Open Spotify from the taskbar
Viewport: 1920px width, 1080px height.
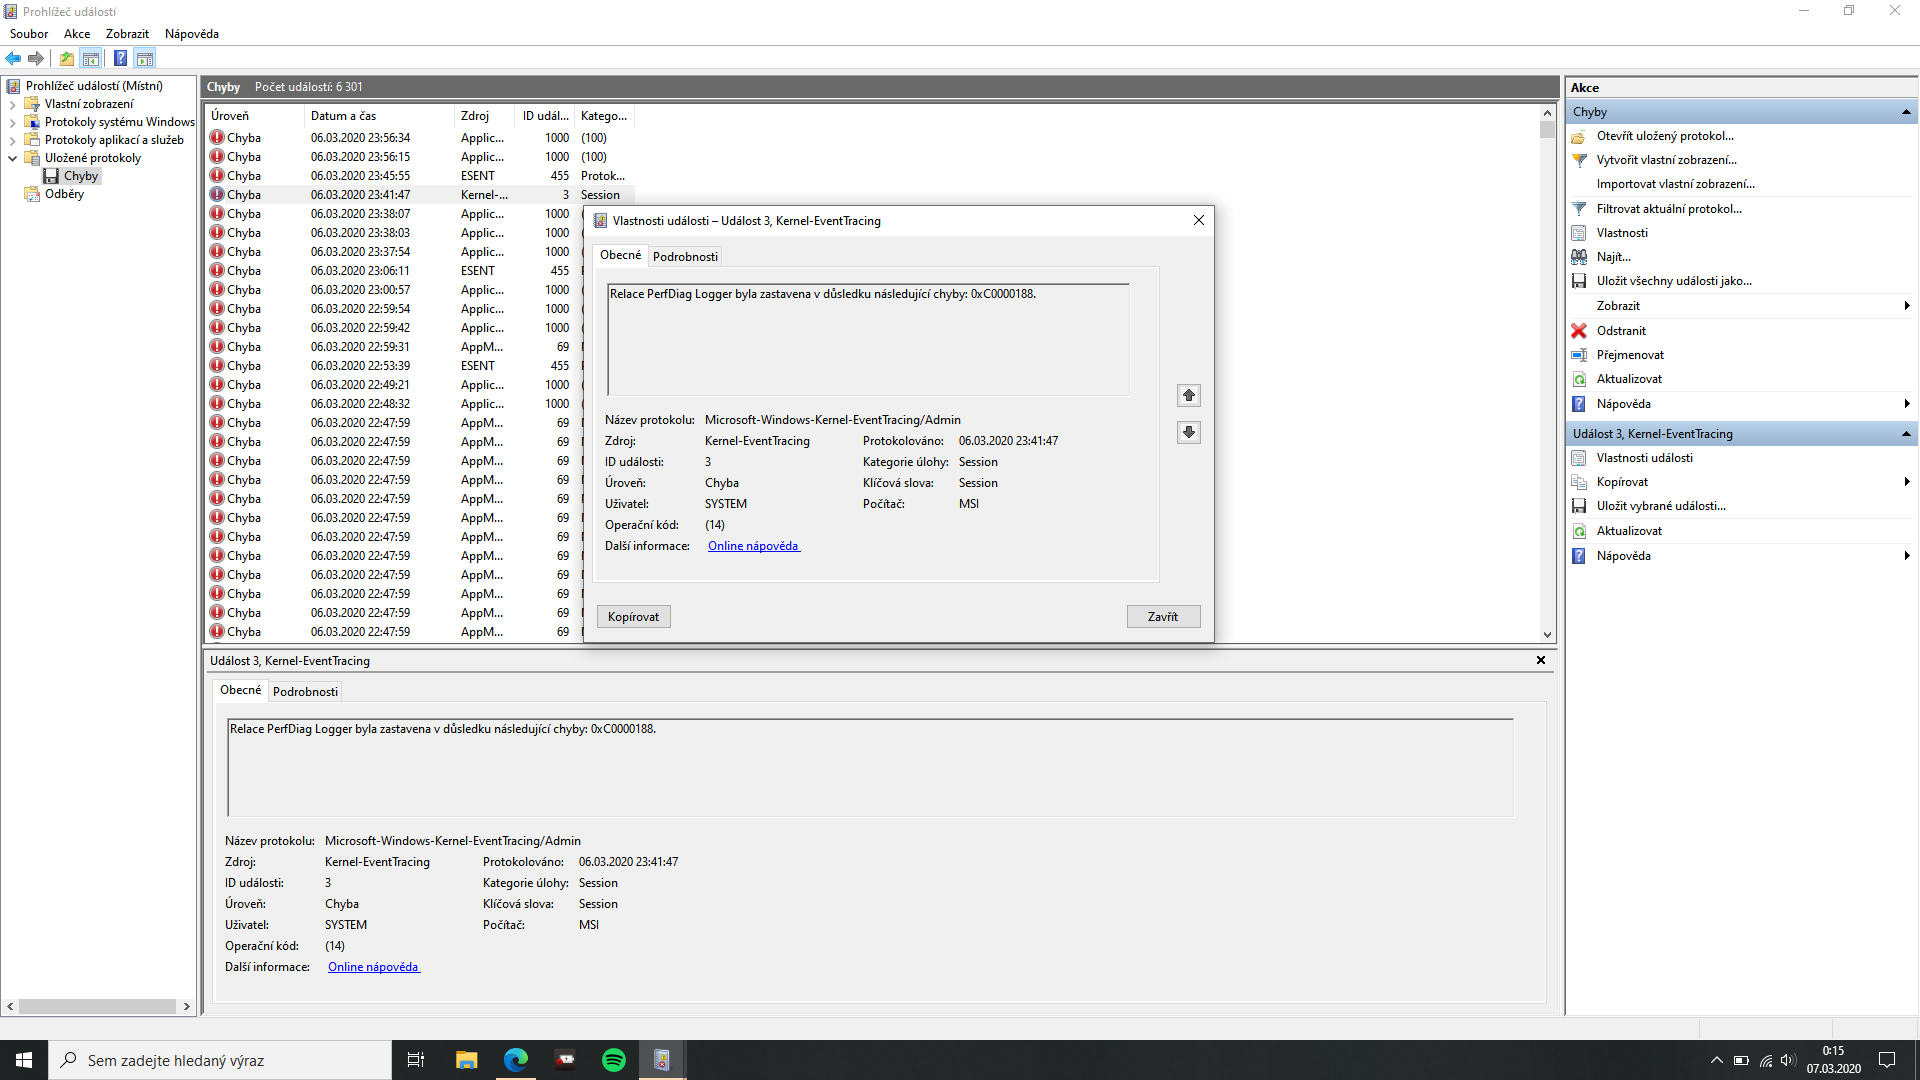pyautogui.click(x=613, y=1060)
